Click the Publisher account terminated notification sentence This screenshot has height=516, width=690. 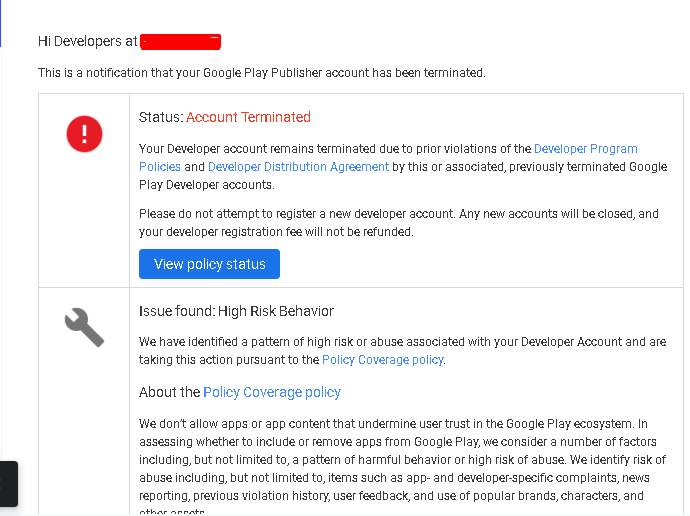261,73
